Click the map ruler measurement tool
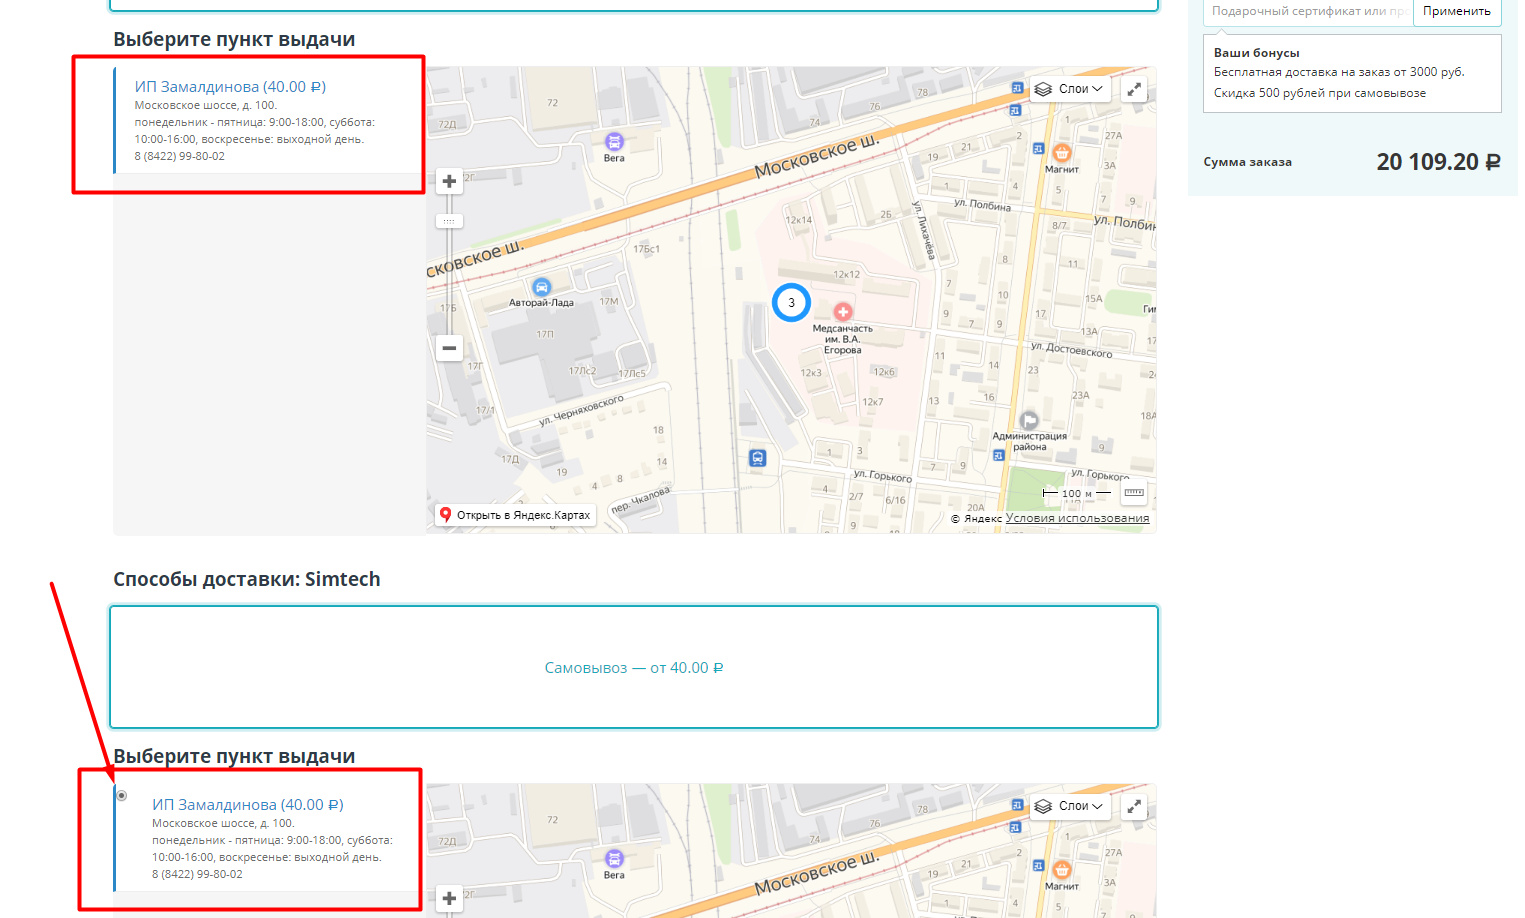This screenshot has height=918, width=1525. pyautogui.click(x=1134, y=493)
